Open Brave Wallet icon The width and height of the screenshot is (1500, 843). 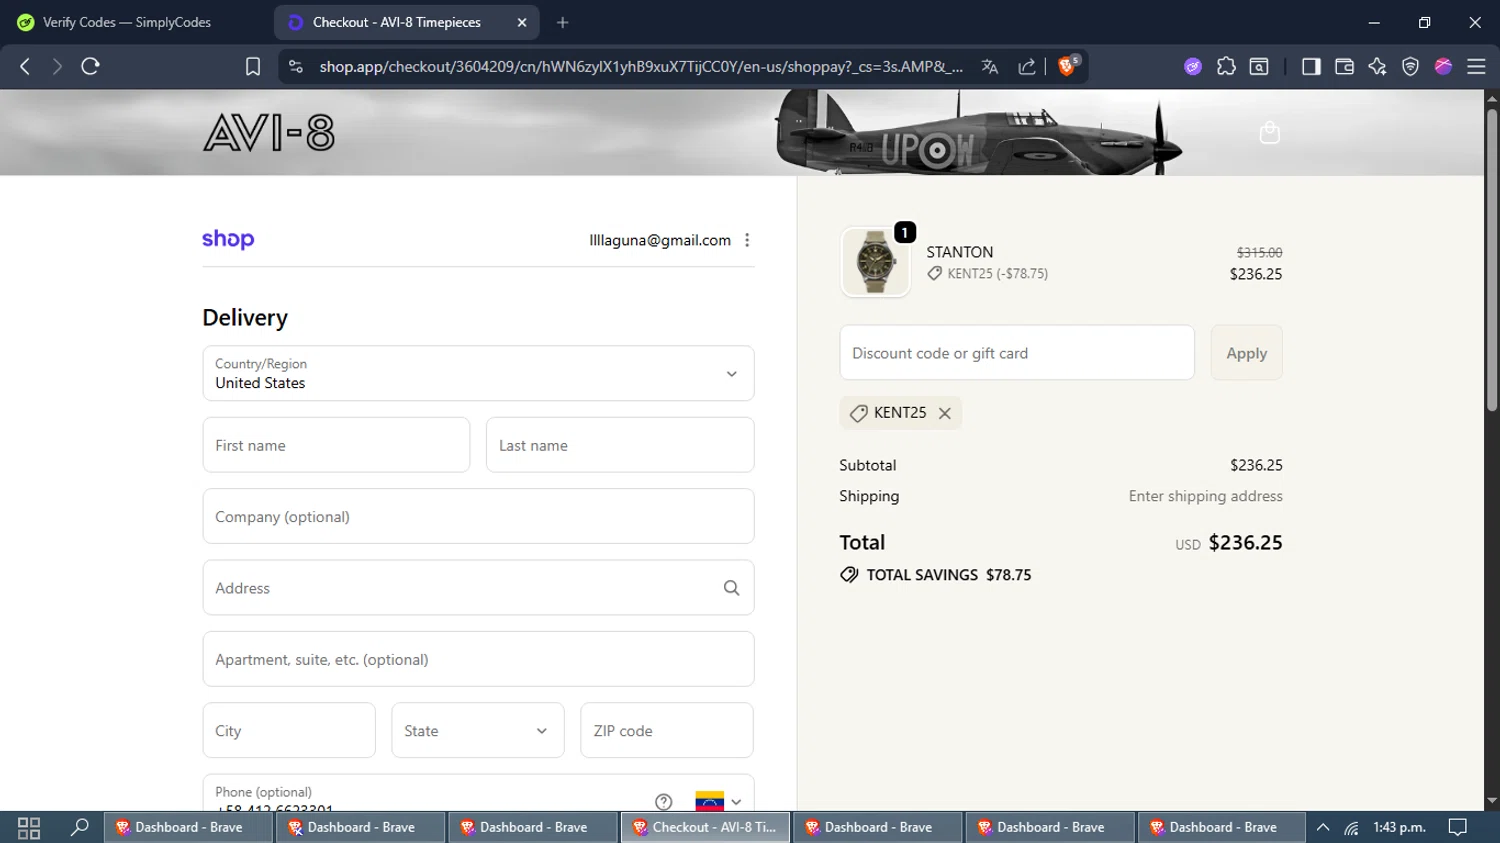click(x=1344, y=66)
